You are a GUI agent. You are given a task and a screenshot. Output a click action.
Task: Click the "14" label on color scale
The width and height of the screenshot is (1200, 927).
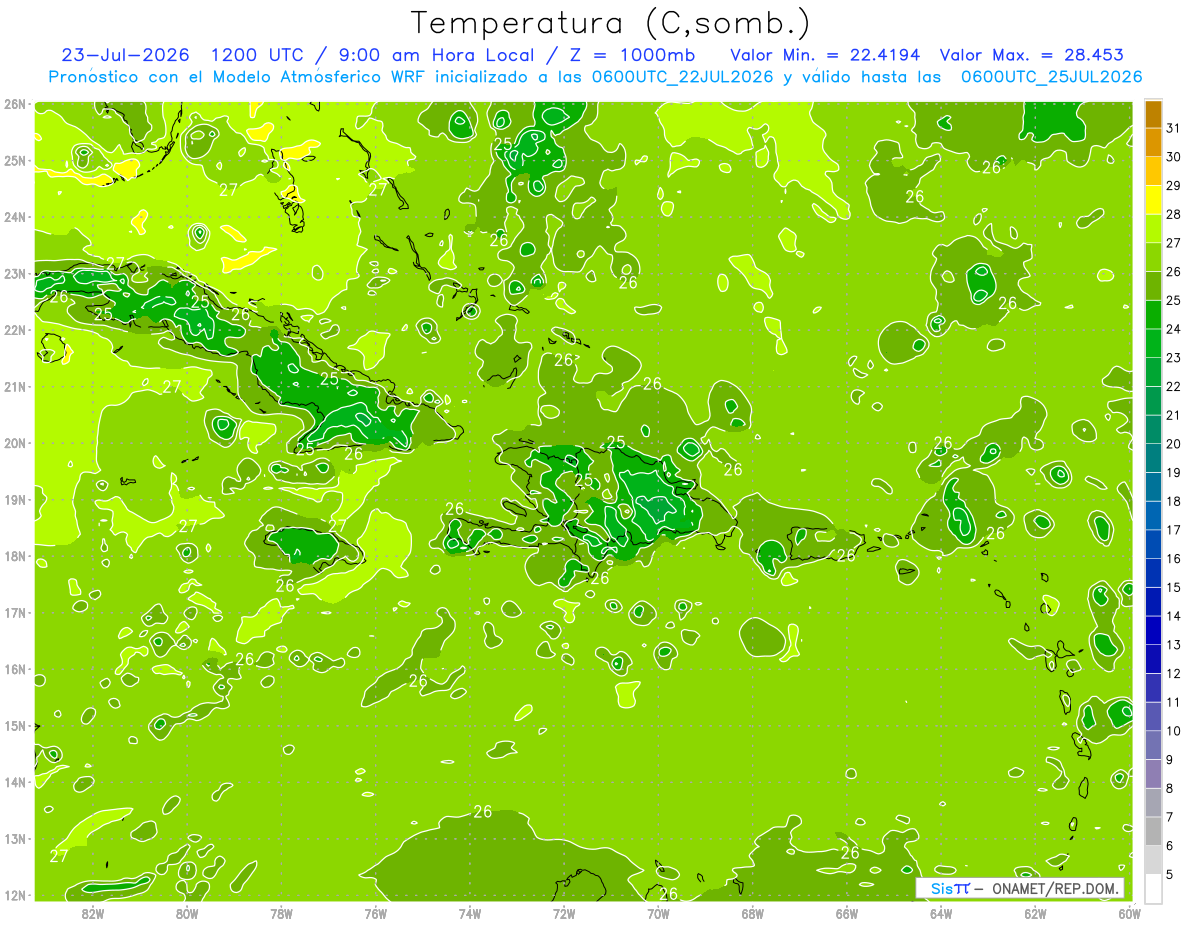pyautogui.click(x=1174, y=616)
